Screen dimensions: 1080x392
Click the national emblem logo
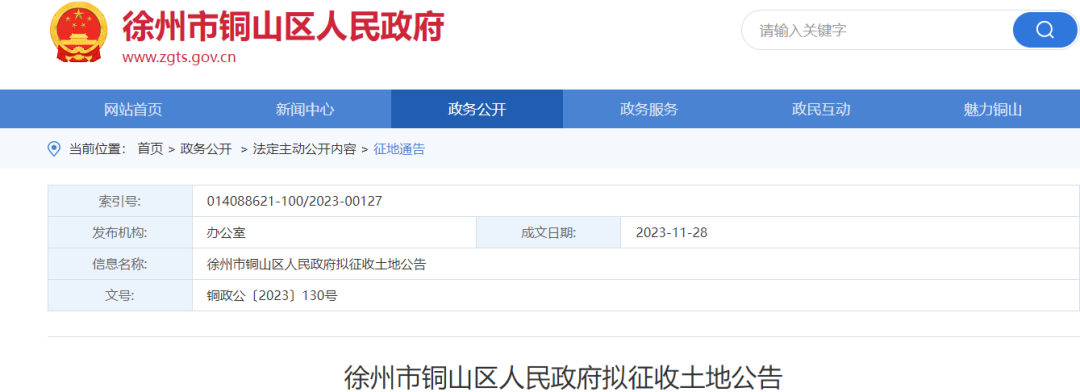coord(79,32)
